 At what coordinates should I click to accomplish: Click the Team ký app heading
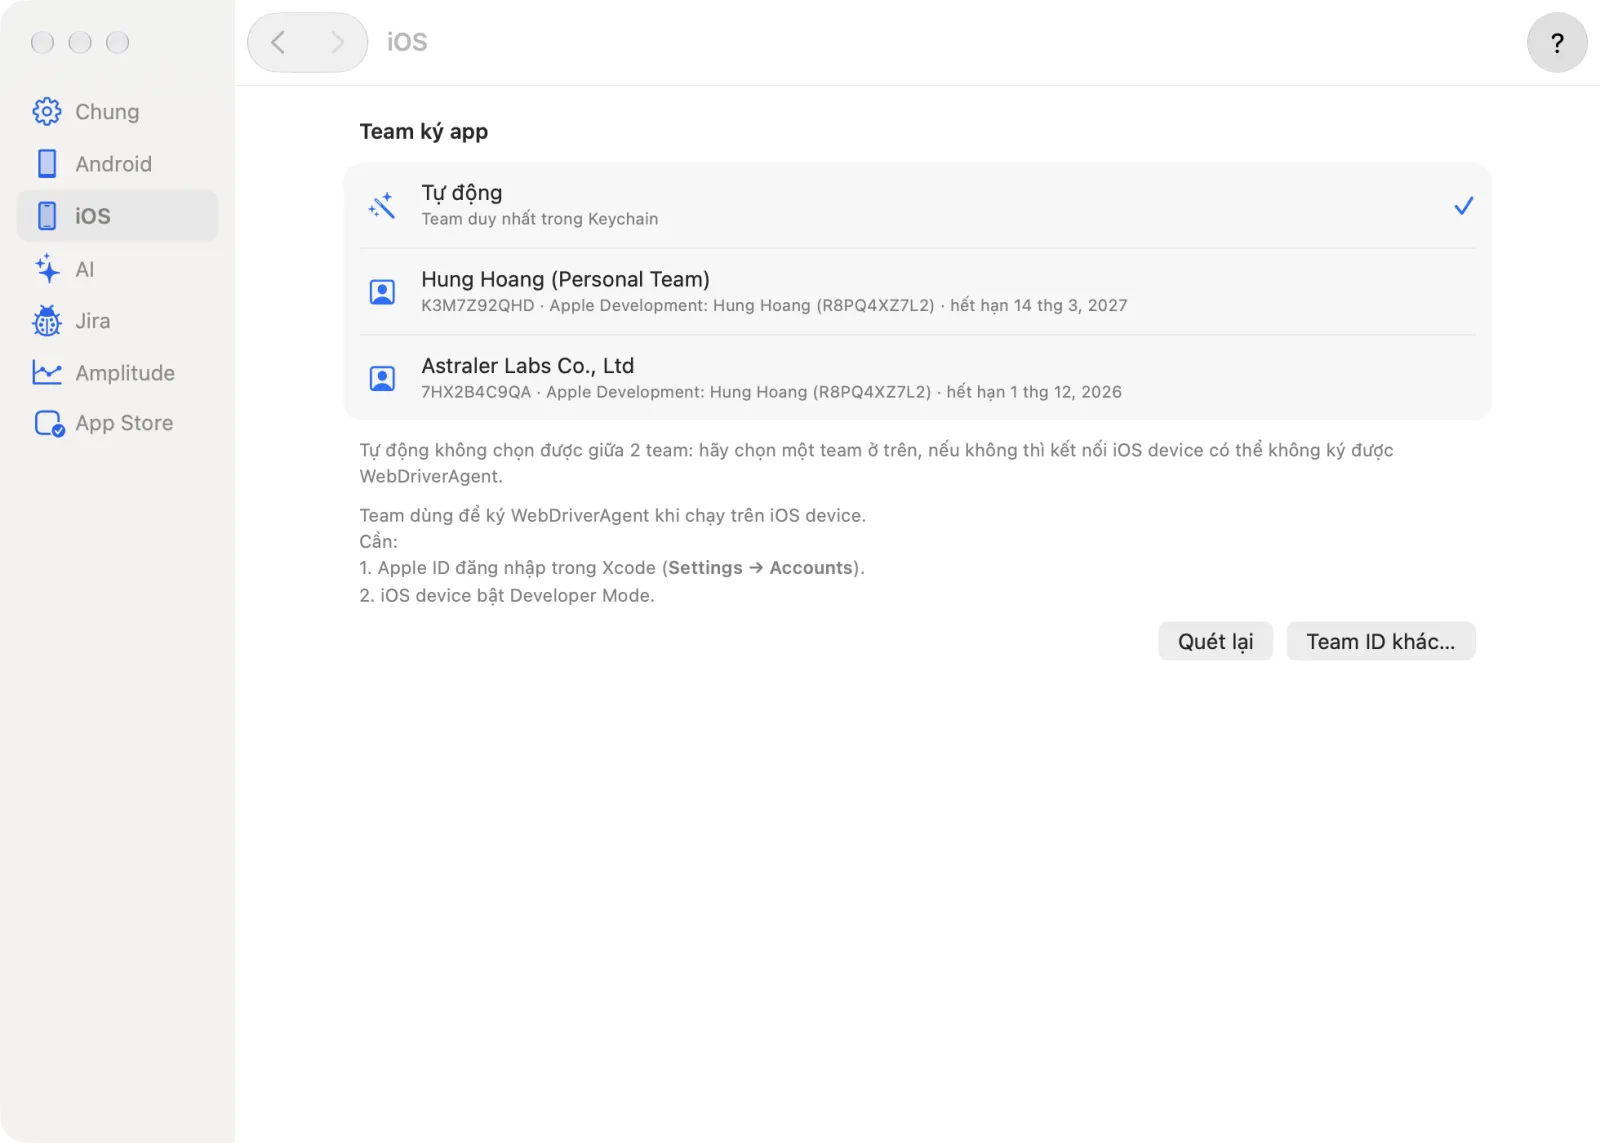click(424, 132)
